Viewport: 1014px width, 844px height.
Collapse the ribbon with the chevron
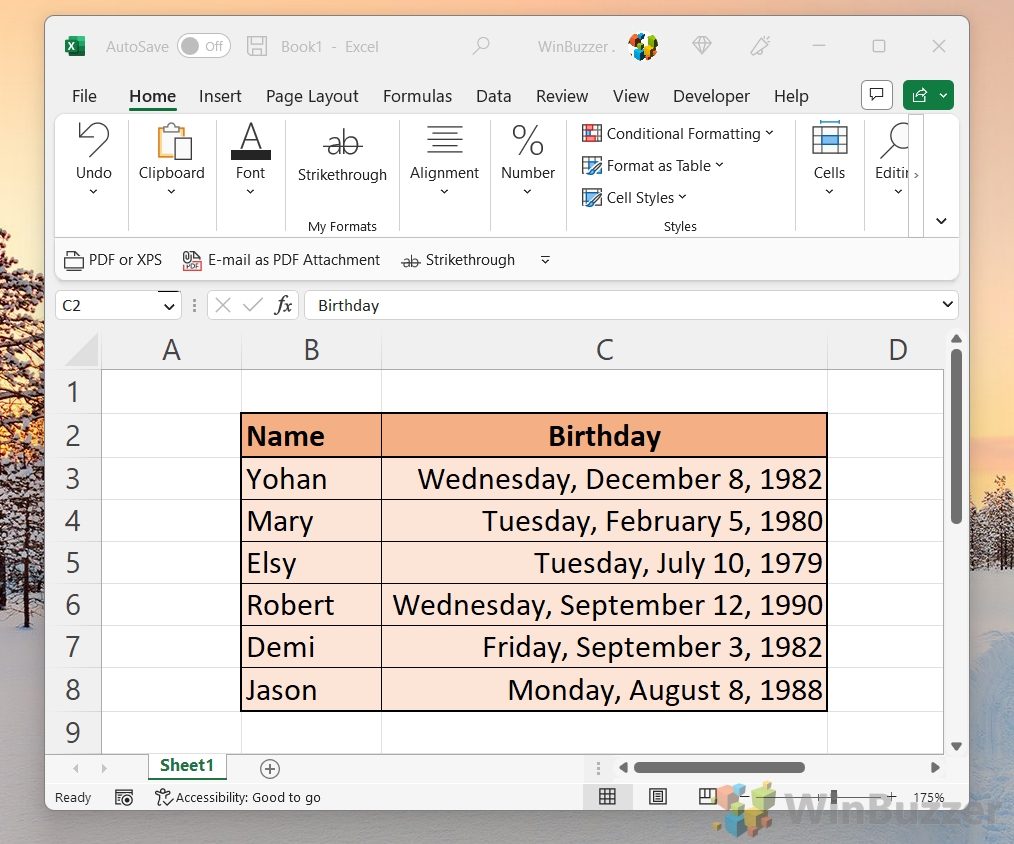(x=940, y=221)
